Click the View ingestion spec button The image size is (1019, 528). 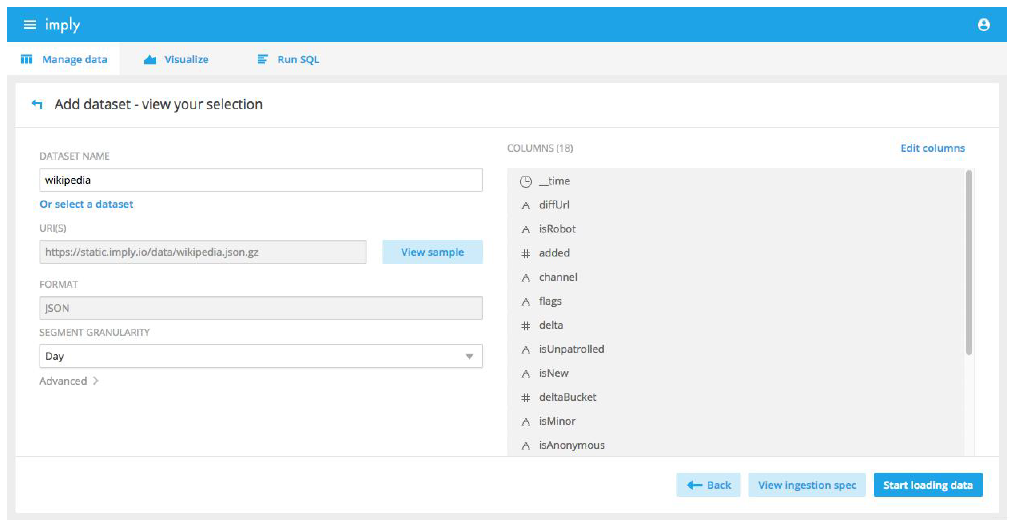807,485
